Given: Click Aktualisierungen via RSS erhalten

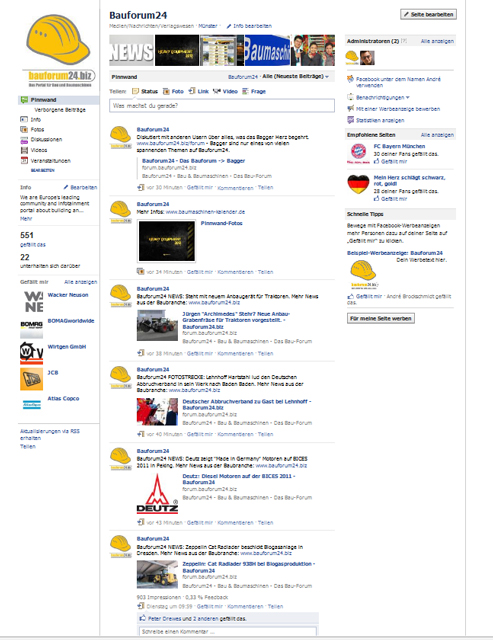Looking at the screenshot, I should click(x=50, y=434).
